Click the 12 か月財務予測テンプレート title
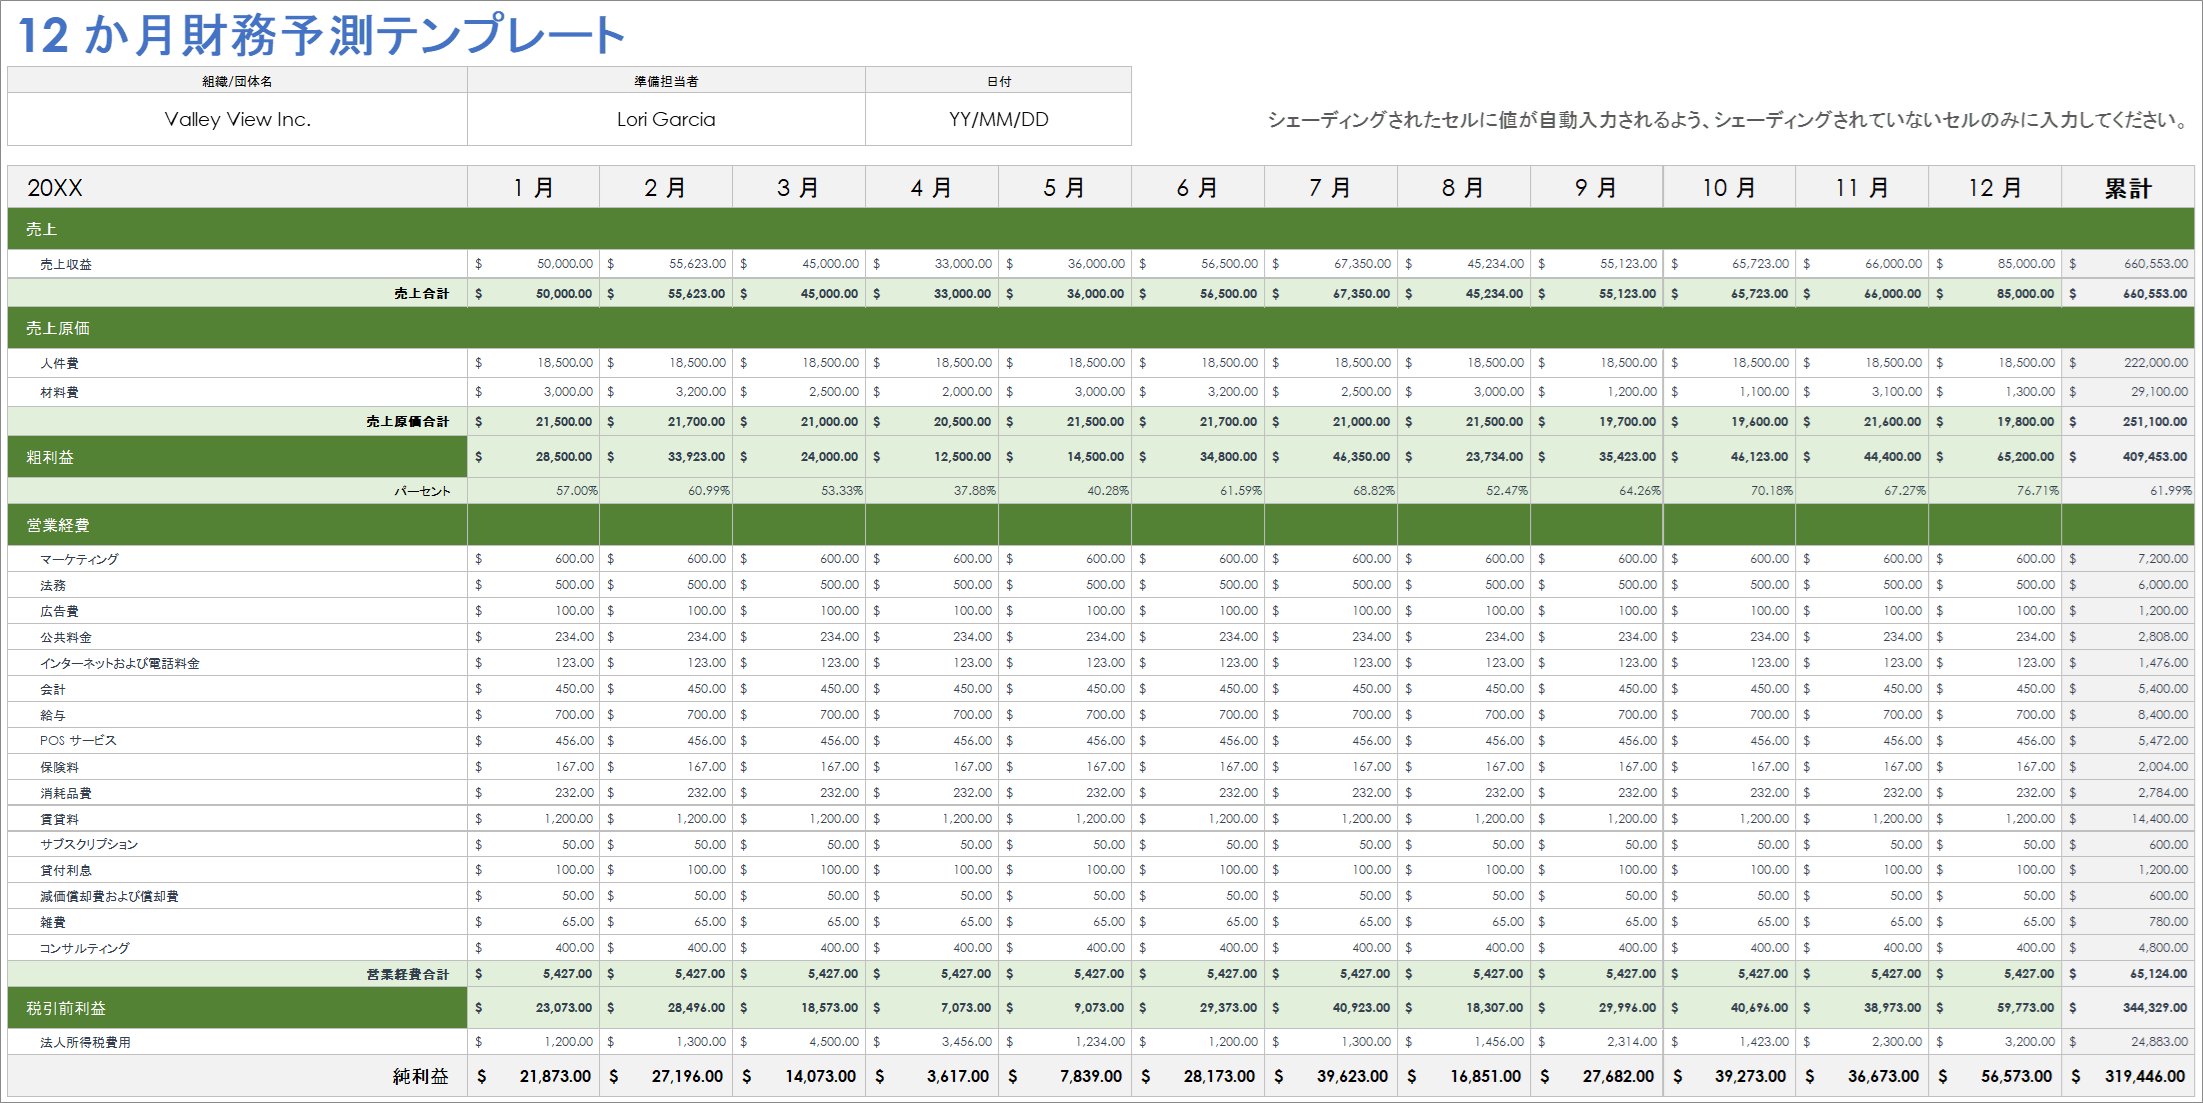Image resolution: width=2203 pixels, height=1103 pixels. coord(321,35)
